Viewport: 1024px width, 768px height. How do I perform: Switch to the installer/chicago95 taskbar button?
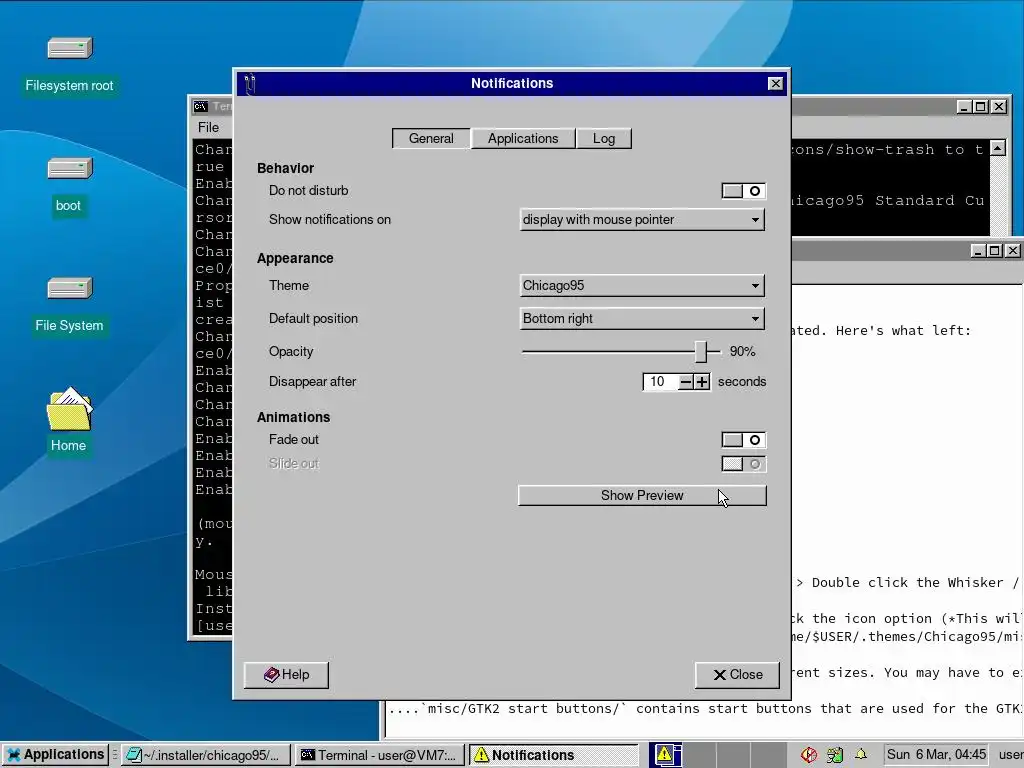coord(205,755)
